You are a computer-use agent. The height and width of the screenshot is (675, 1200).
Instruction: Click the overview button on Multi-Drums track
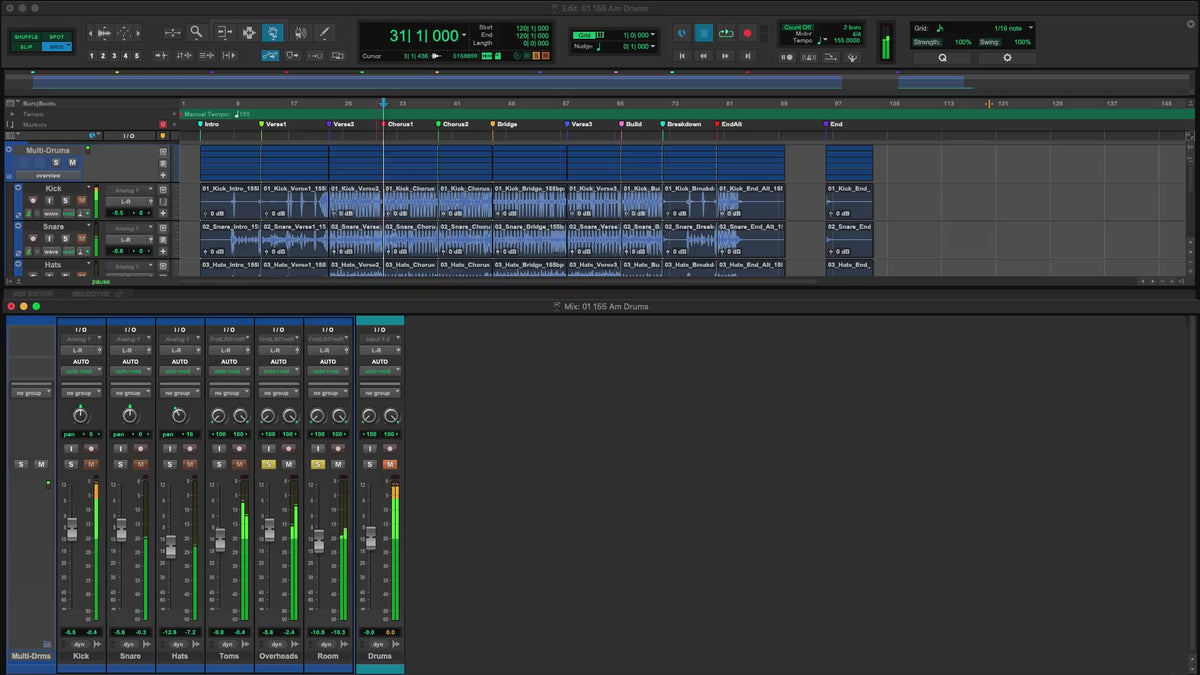[x=50, y=175]
